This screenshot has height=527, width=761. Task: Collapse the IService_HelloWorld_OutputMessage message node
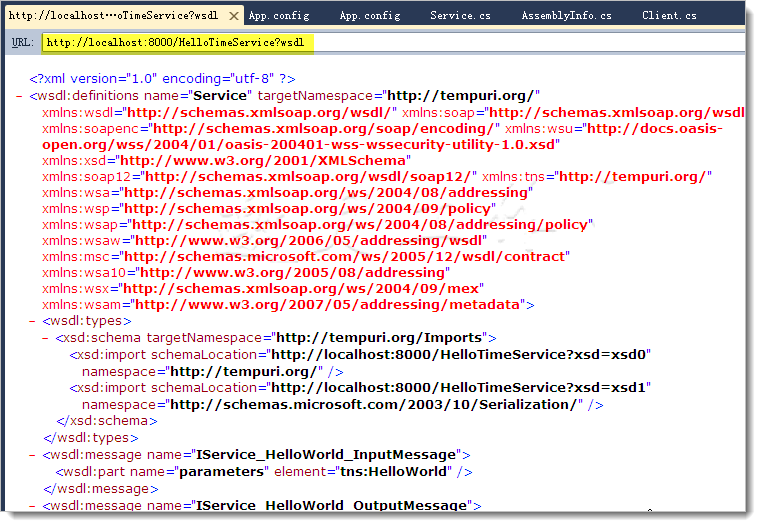32,506
